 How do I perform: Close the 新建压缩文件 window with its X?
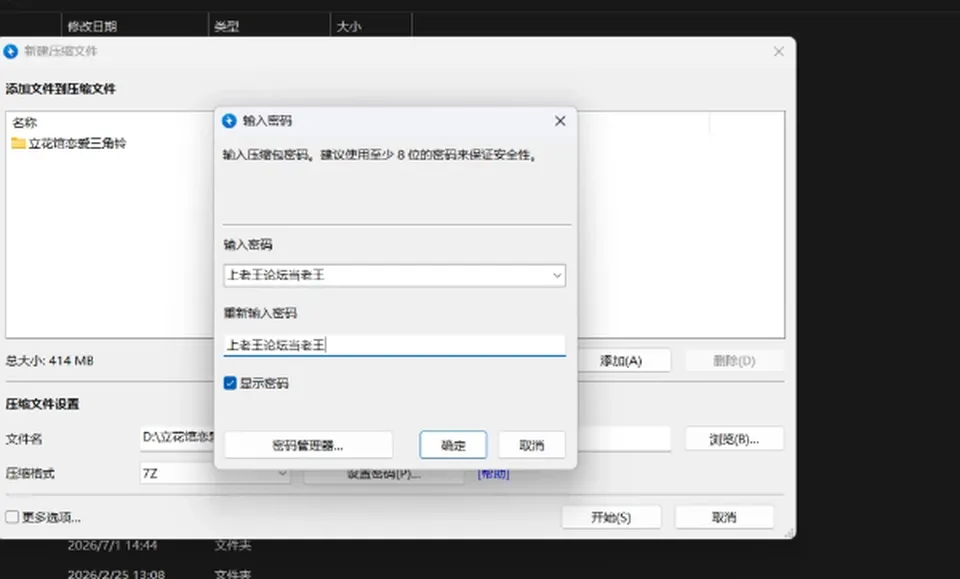click(x=778, y=51)
